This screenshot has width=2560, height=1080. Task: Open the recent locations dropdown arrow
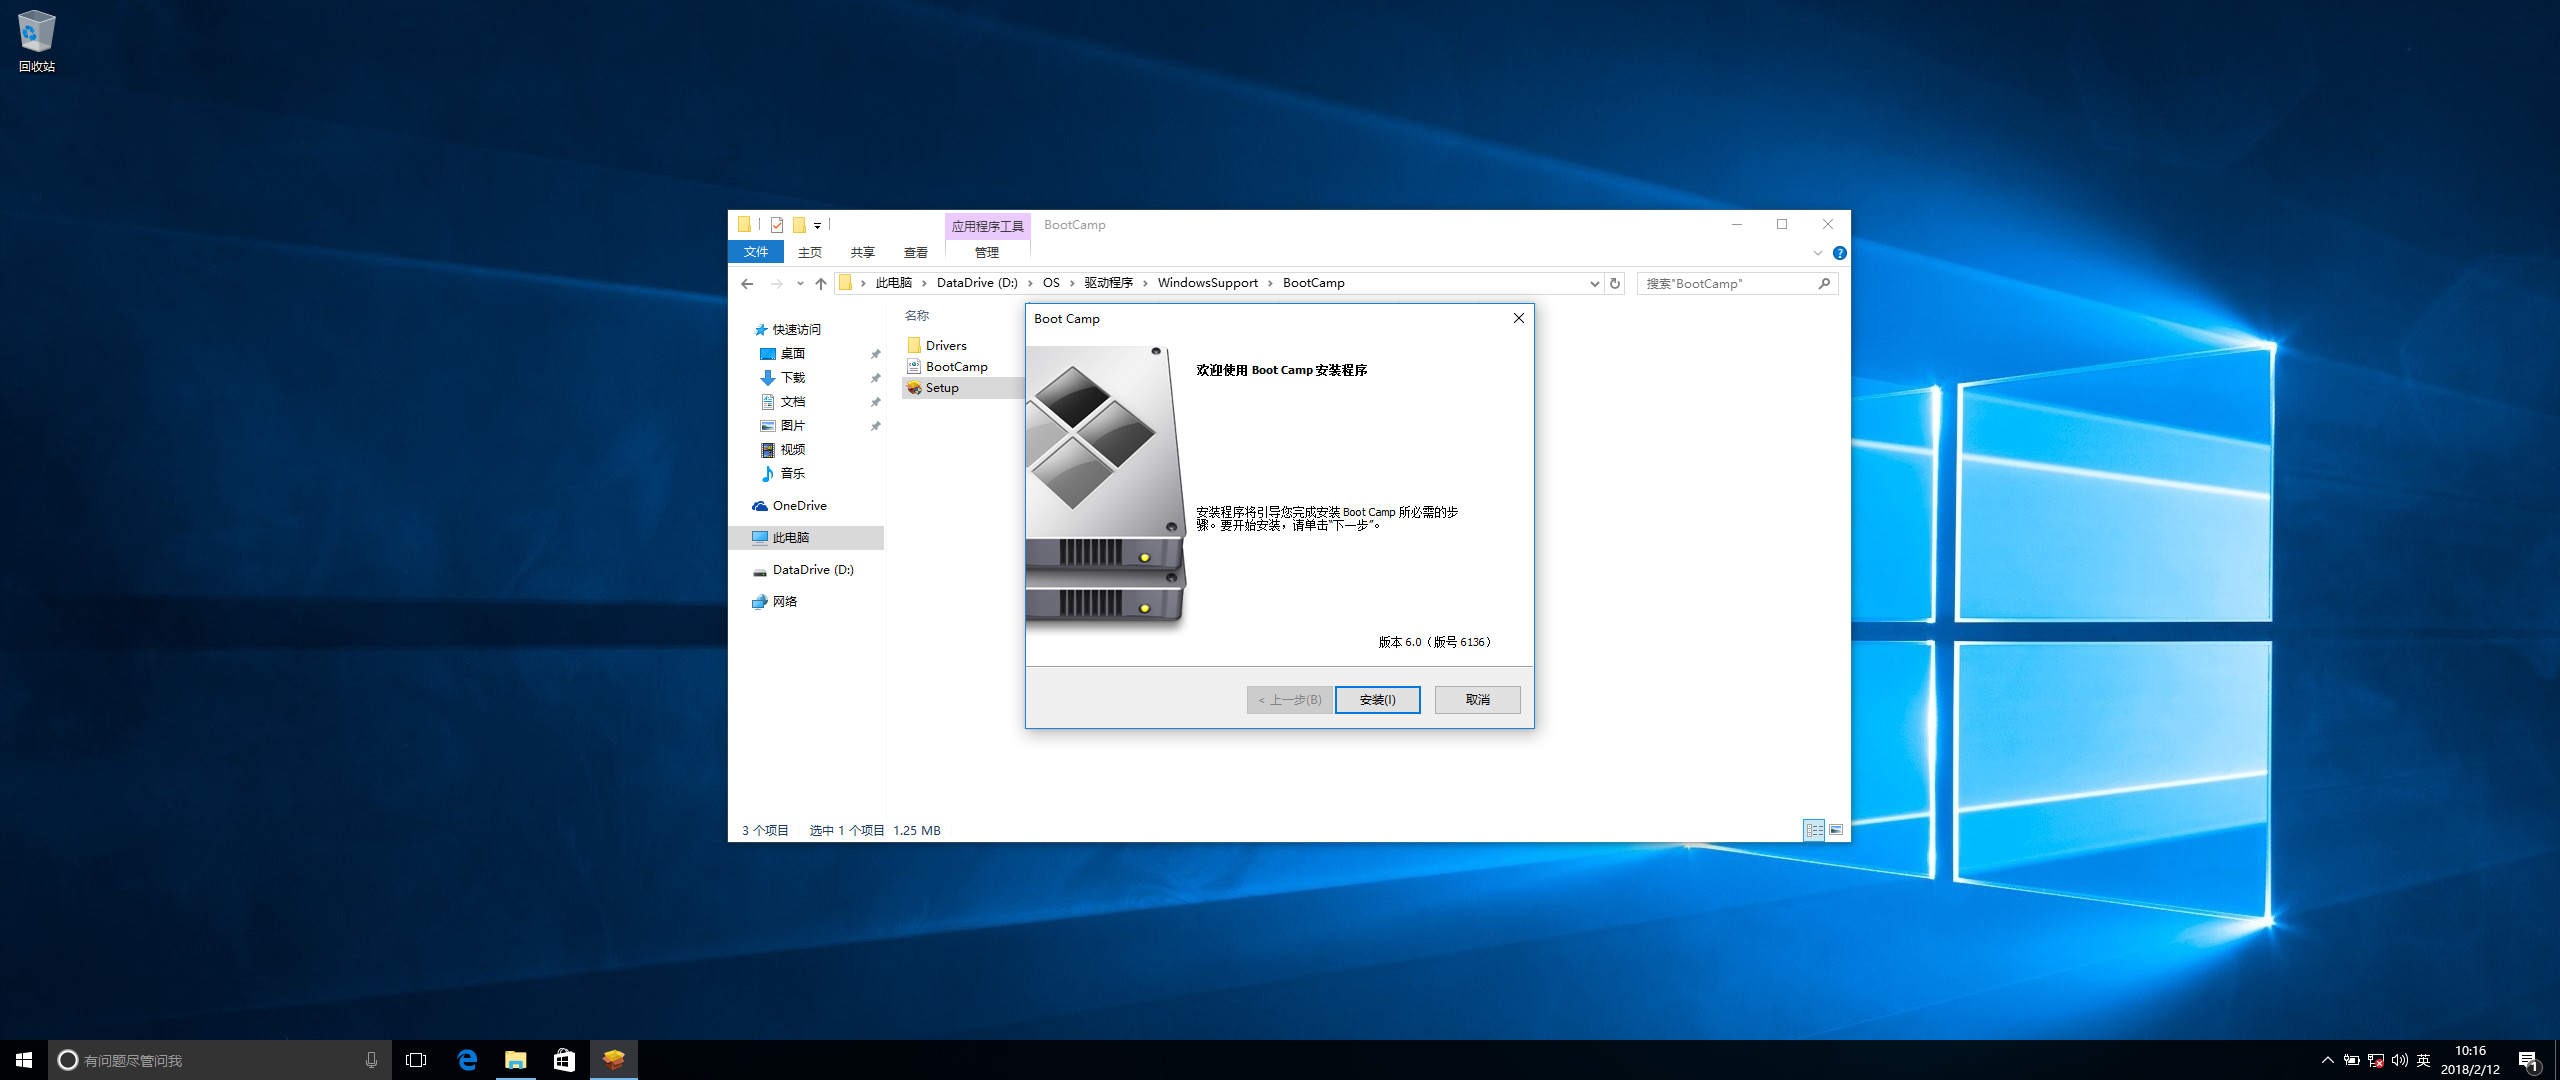[x=800, y=284]
